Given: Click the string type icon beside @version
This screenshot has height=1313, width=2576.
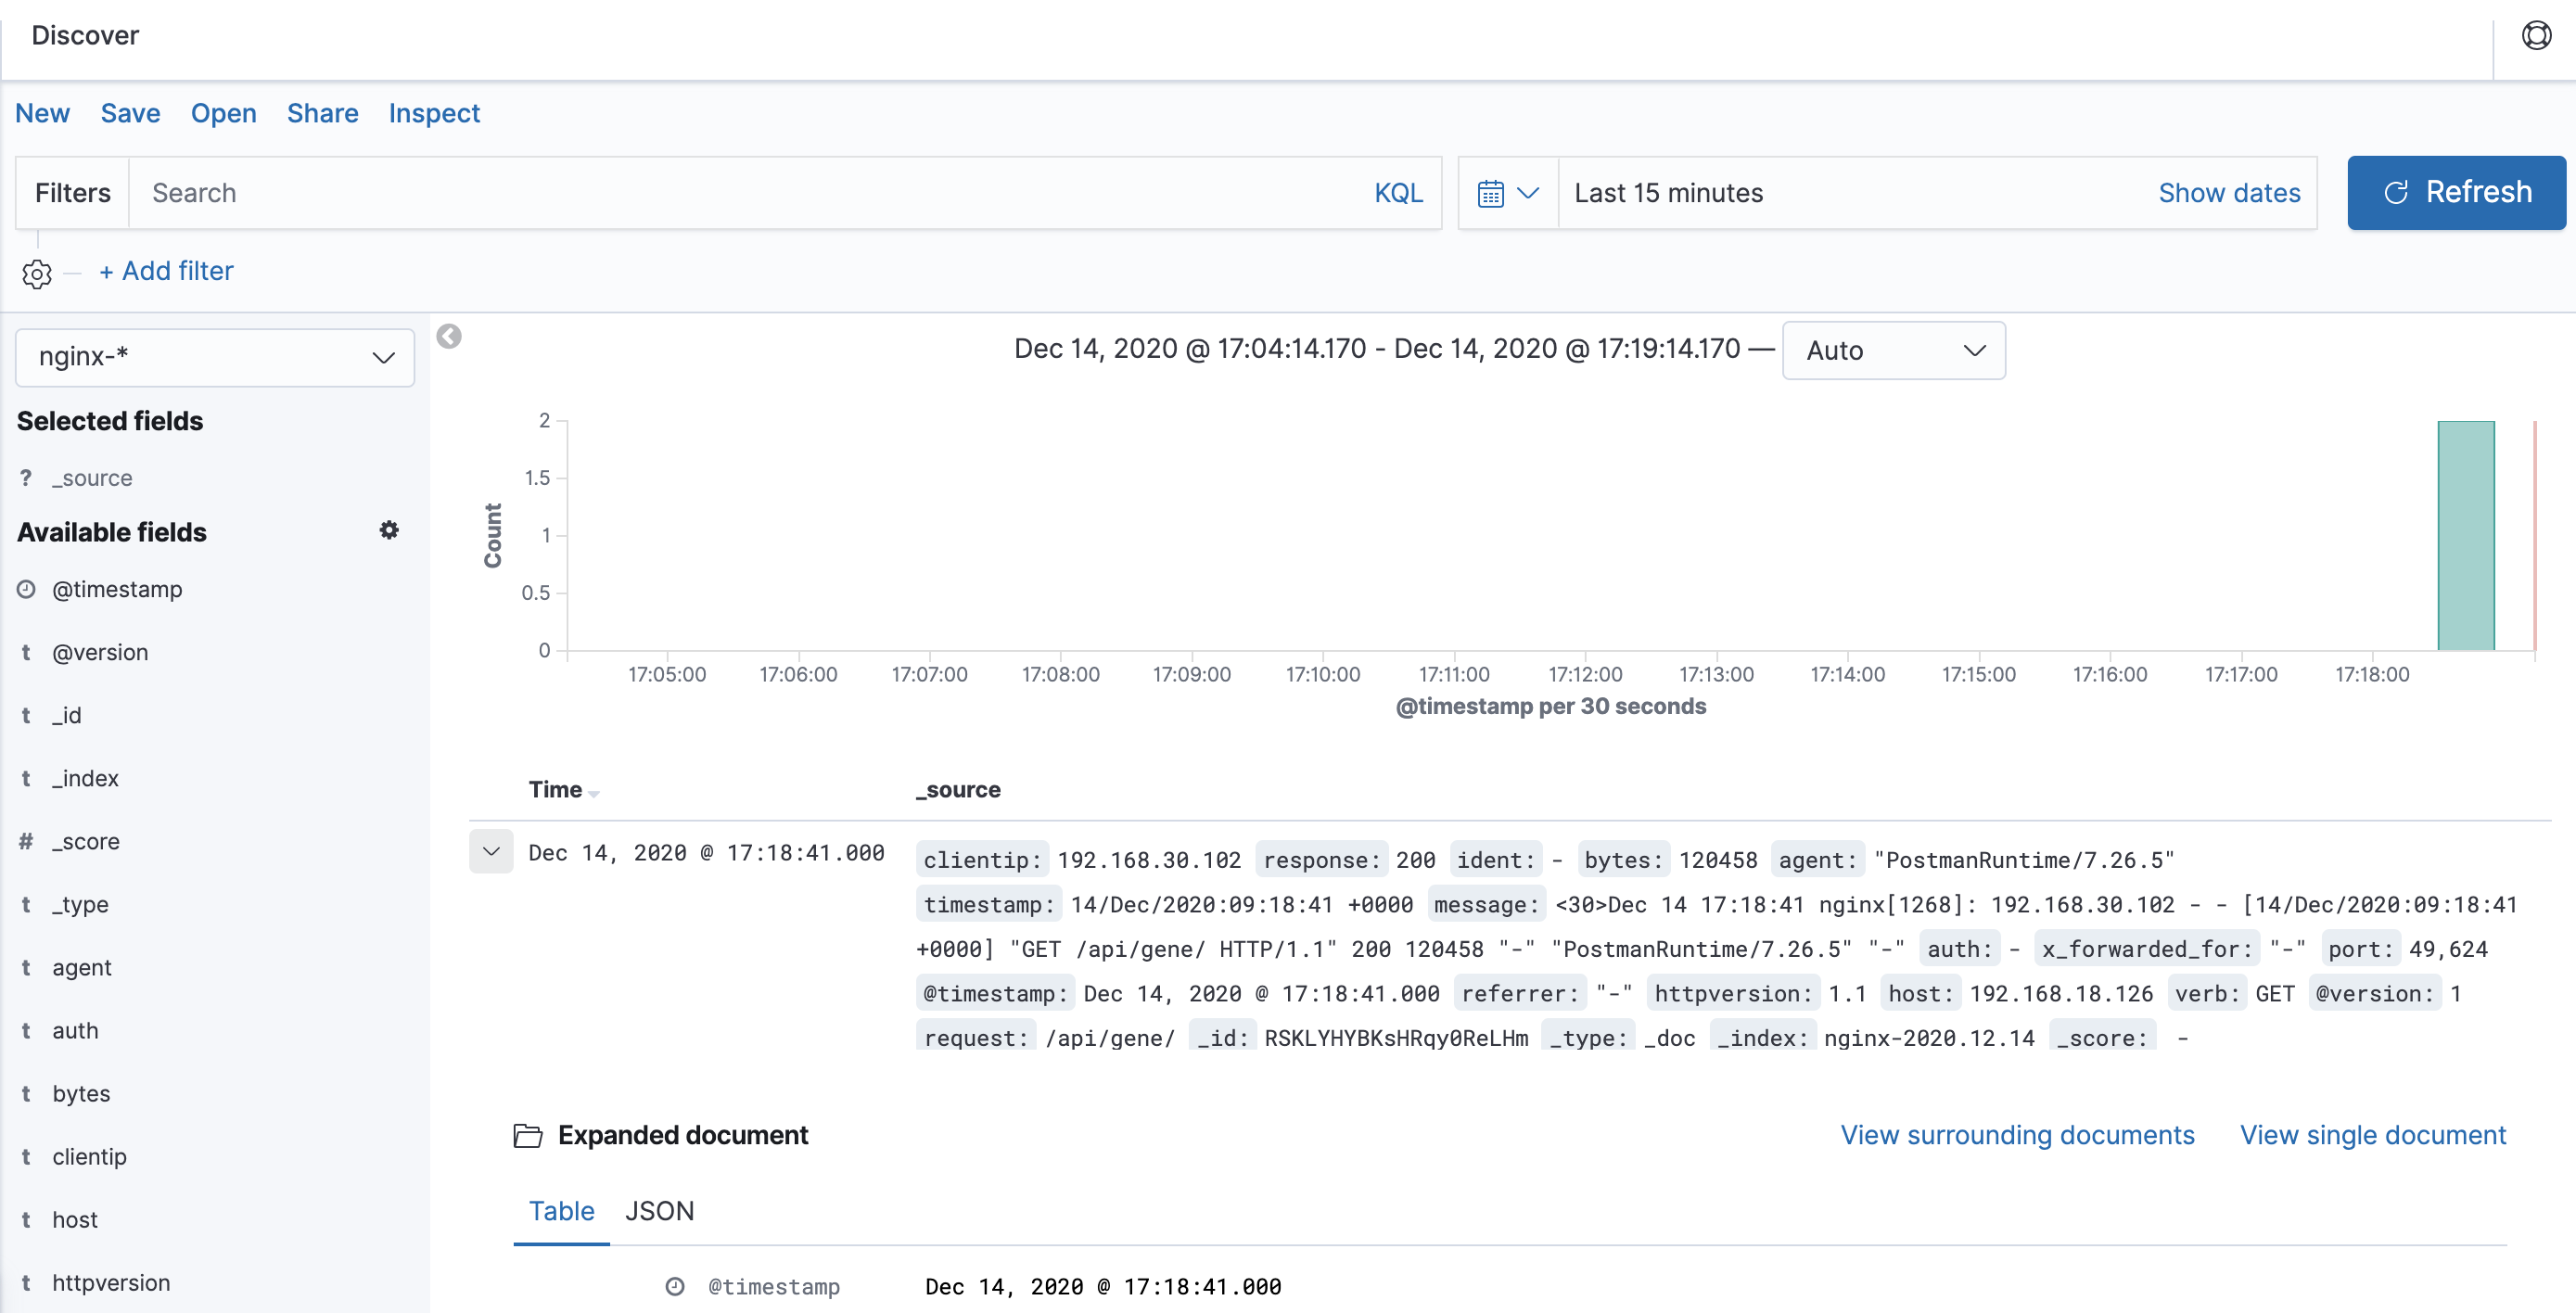Looking at the screenshot, I should 26,652.
